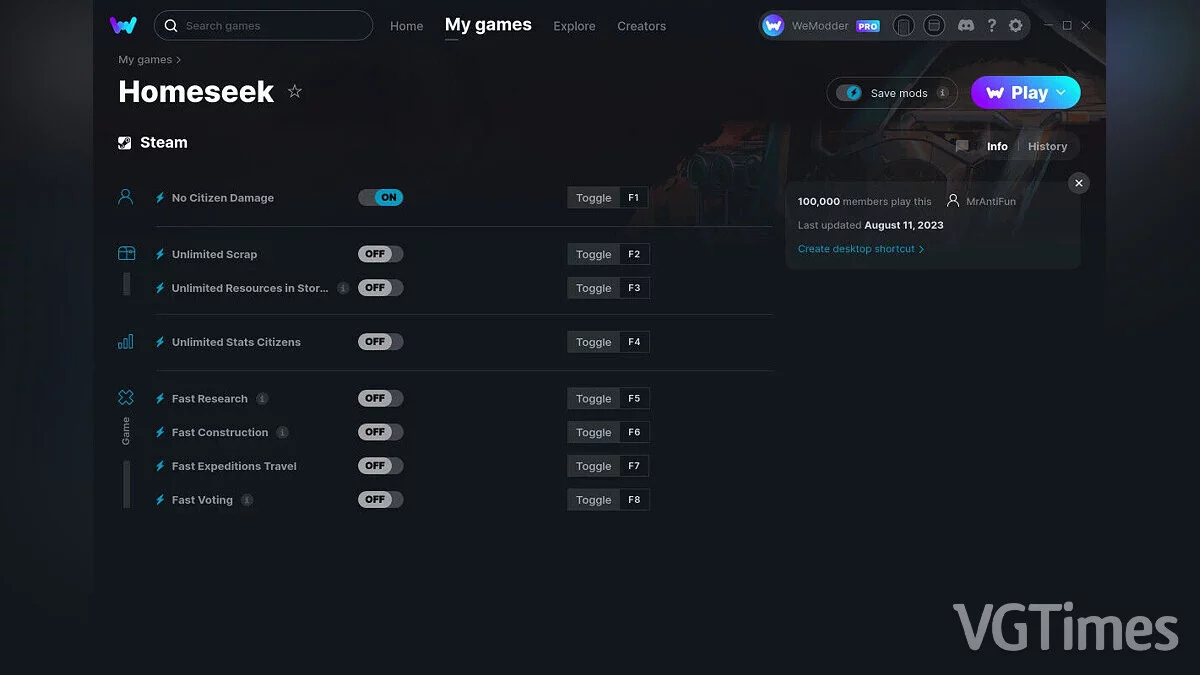Click the info icon beside Unlimited Resources in Storage
The width and height of the screenshot is (1200, 675).
343,288
